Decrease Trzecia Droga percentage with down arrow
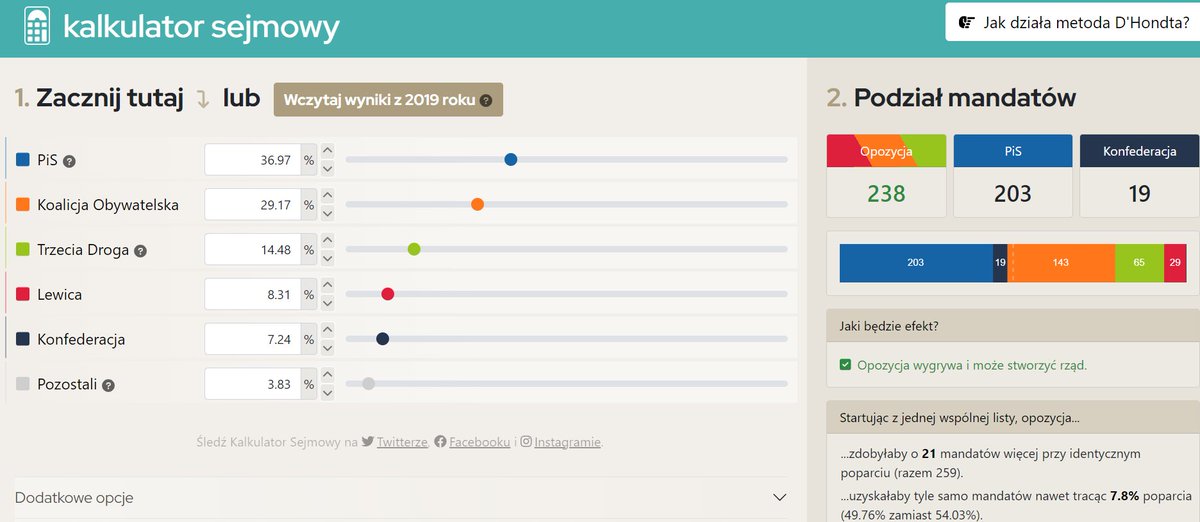This screenshot has width=1200, height=522. pyautogui.click(x=327, y=258)
